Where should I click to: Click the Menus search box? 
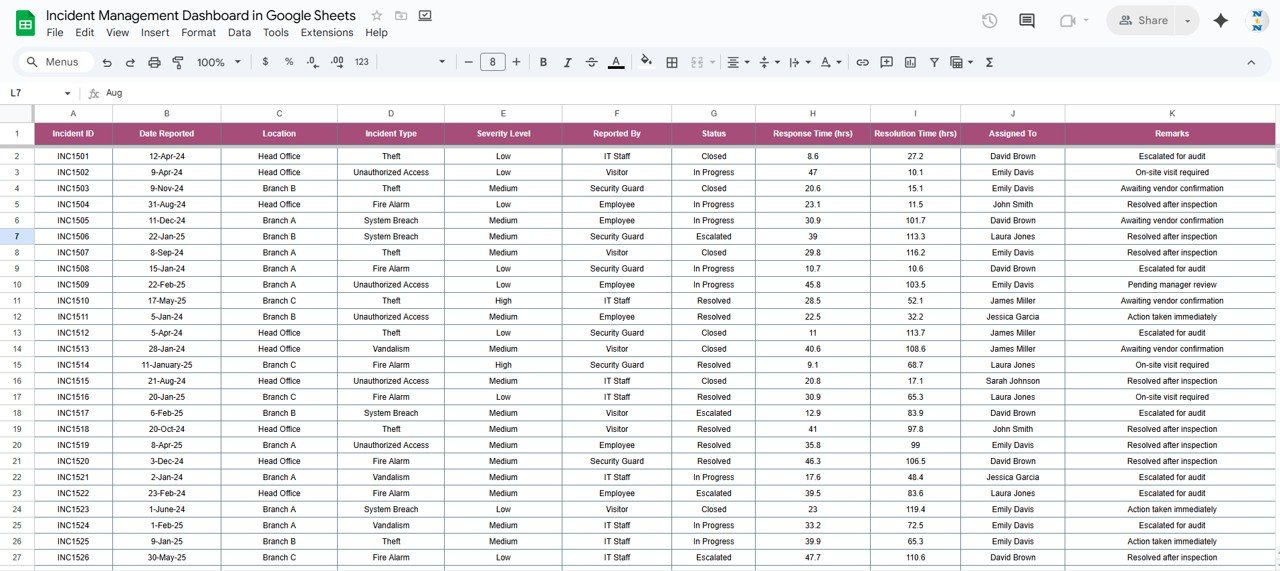pos(55,62)
